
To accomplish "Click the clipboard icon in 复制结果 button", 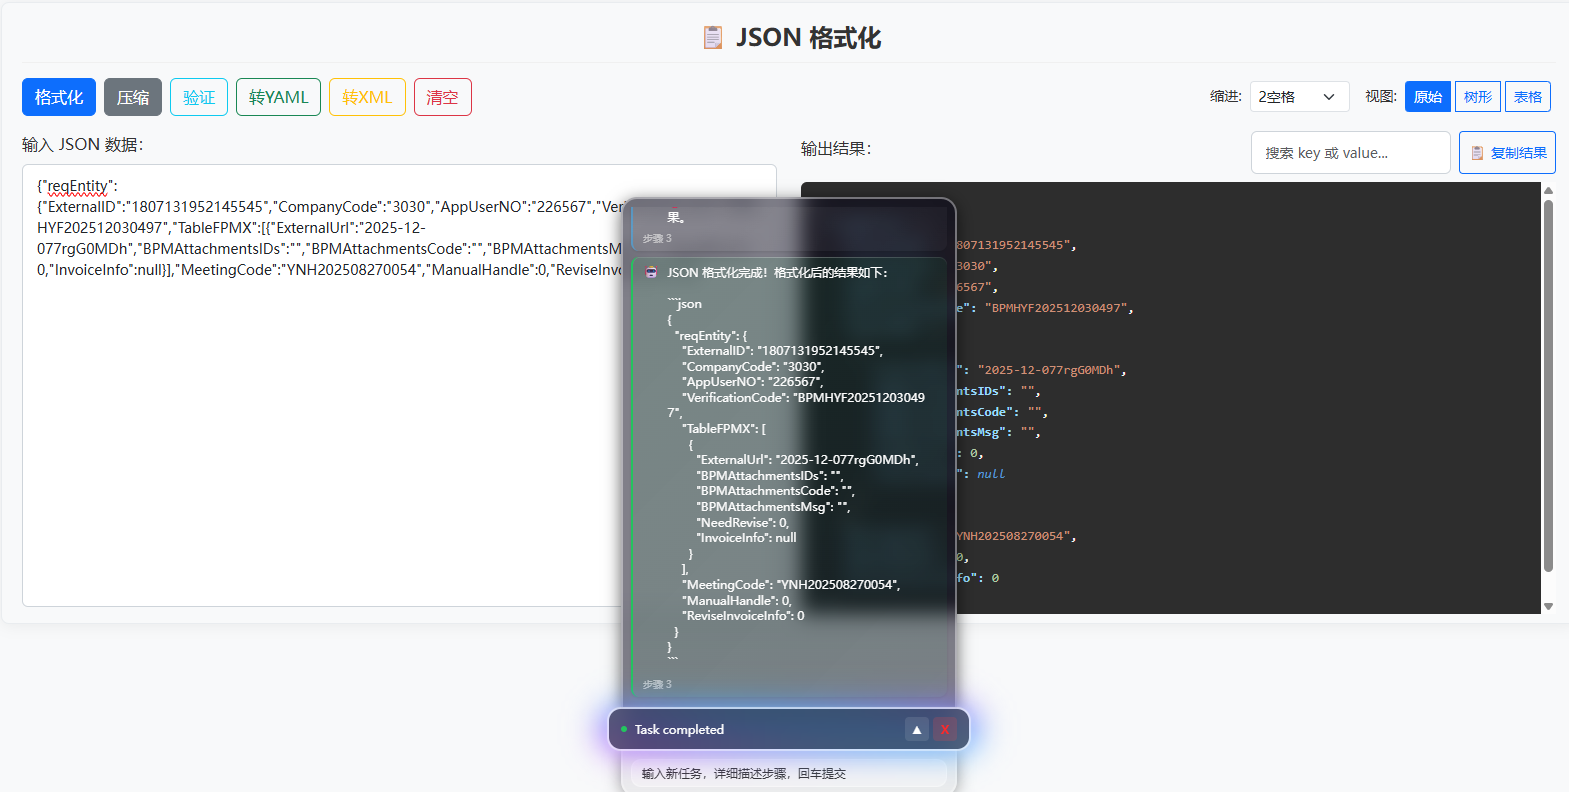I will 1477,153.
